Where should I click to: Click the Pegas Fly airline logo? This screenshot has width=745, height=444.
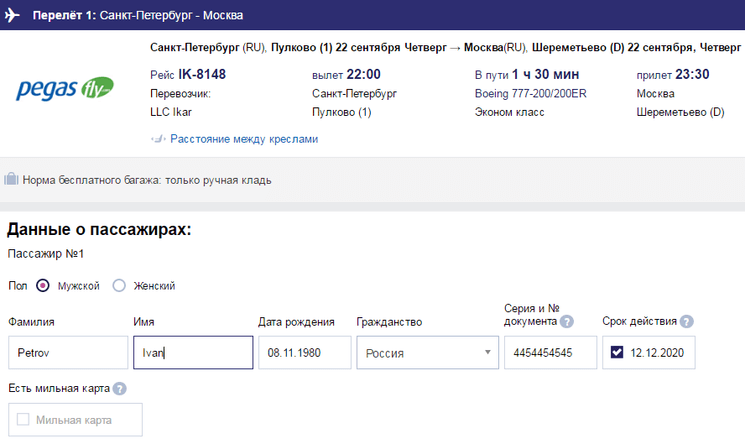click(66, 90)
